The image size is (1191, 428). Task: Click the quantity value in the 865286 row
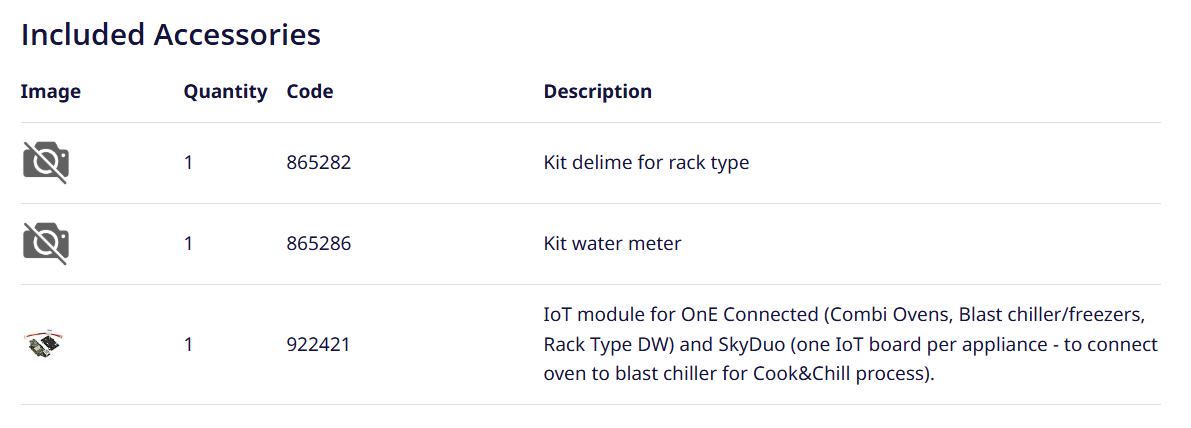coord(188,244)
